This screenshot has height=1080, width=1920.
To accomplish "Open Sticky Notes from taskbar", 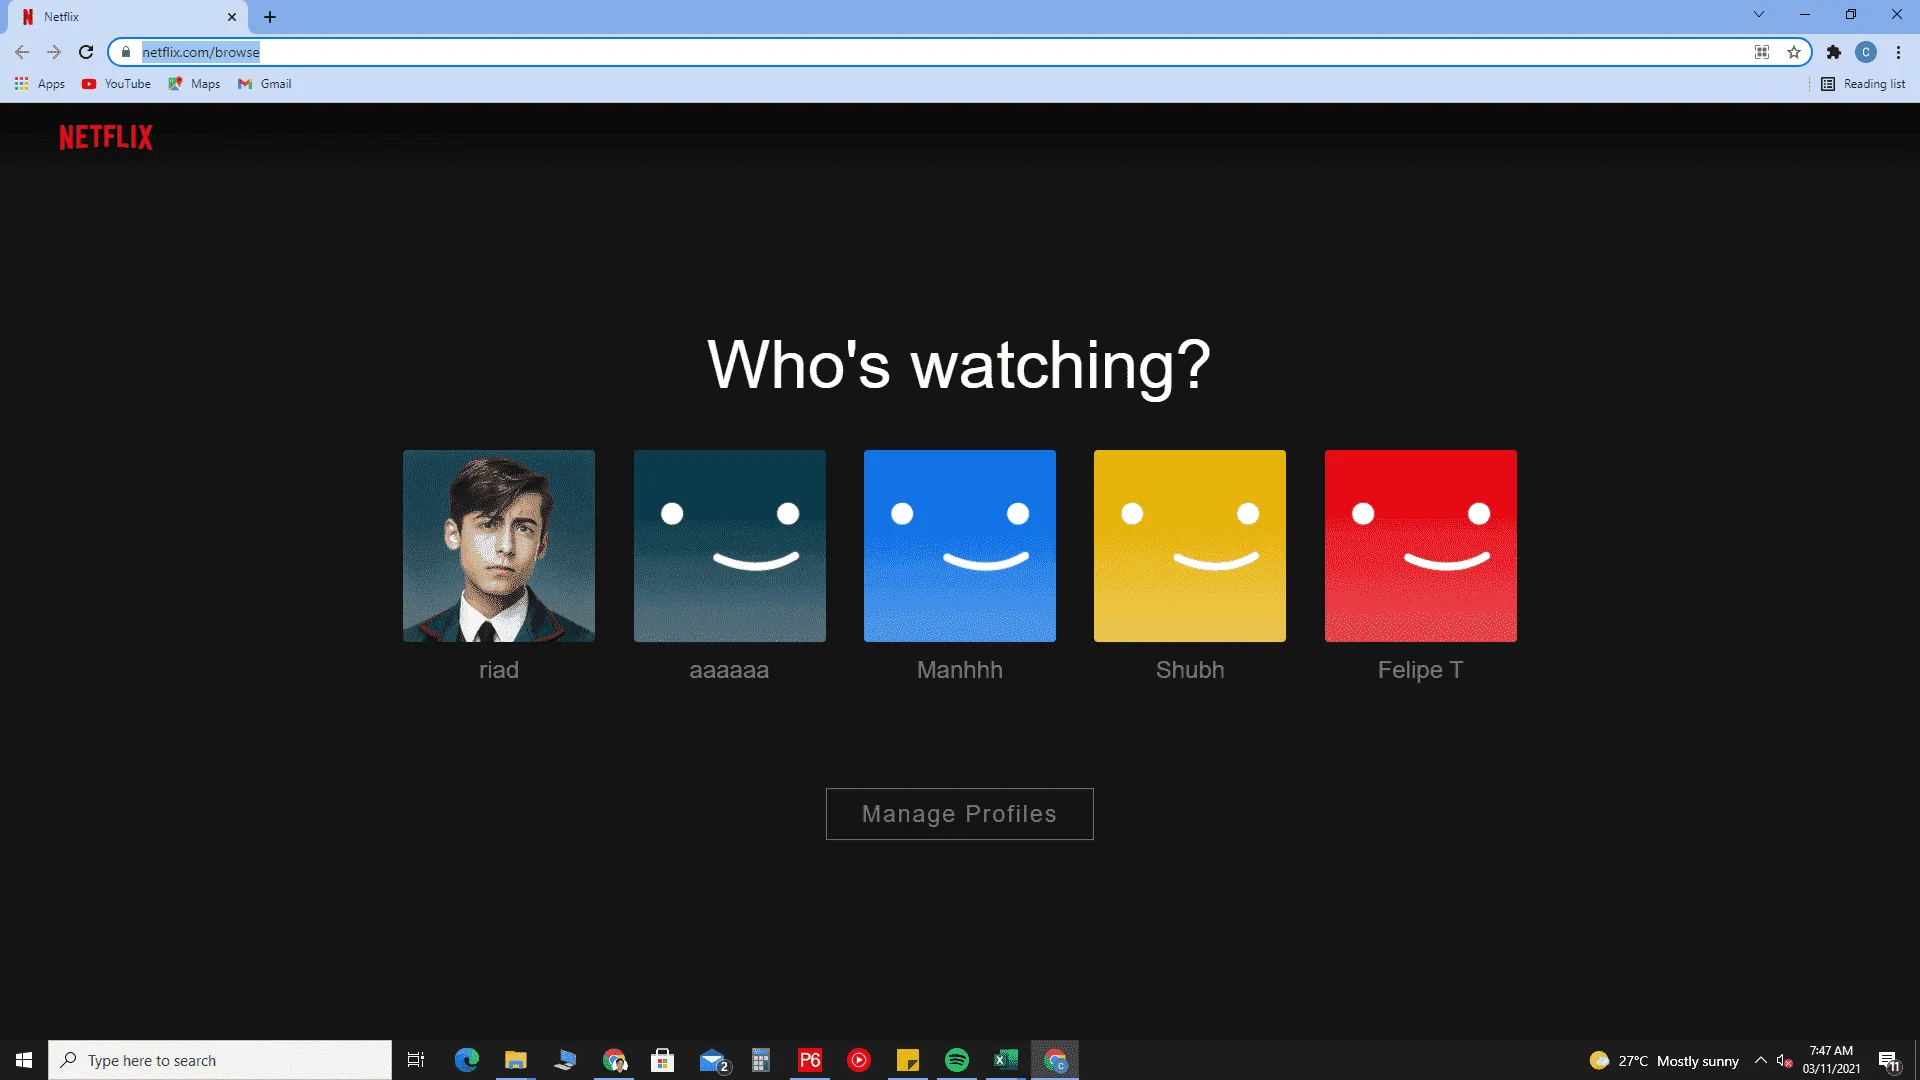I will pos(908,1060).
